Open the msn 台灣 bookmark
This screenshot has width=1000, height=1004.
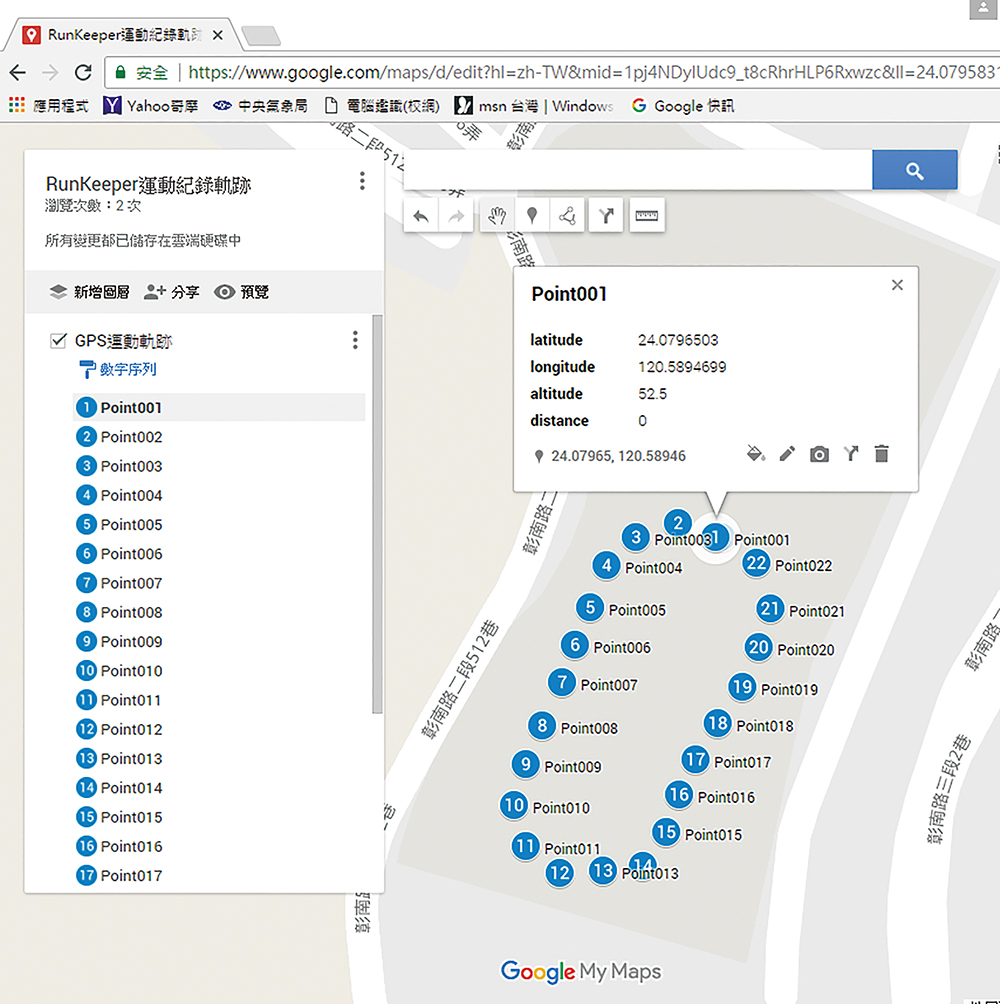coord(534,106)
